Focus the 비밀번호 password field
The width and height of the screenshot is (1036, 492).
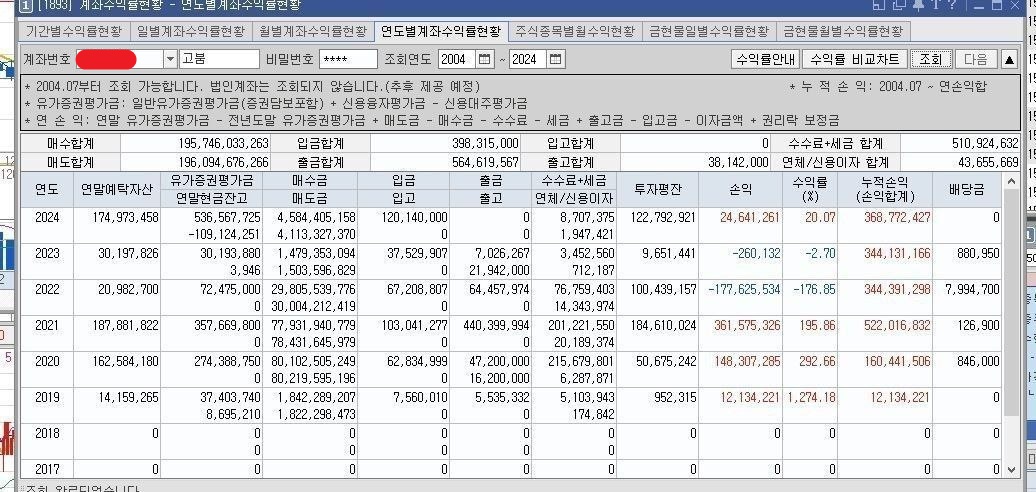click(348, 59)
